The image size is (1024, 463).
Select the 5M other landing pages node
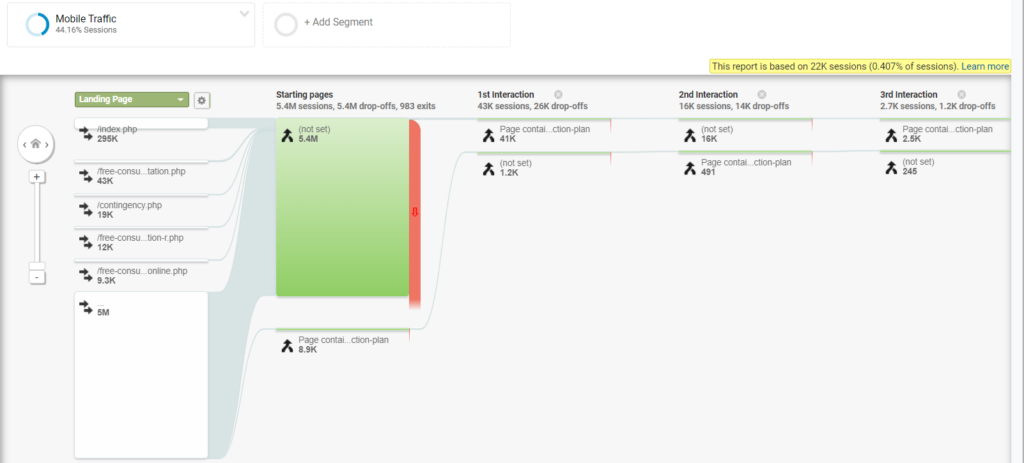141,375
